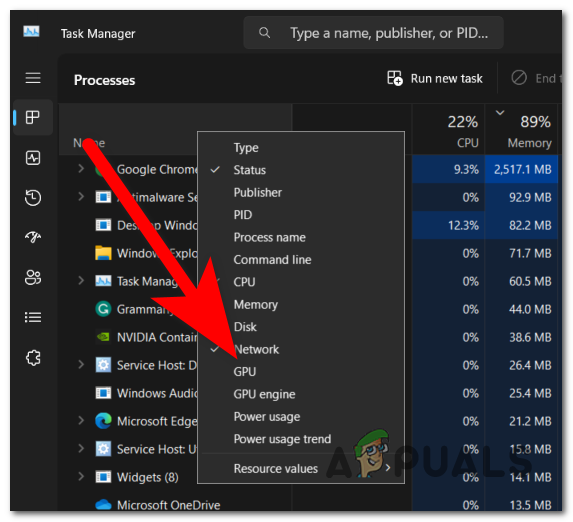
Task: Click the 25.4 MB memory cell
Action: tap(521, 393)
